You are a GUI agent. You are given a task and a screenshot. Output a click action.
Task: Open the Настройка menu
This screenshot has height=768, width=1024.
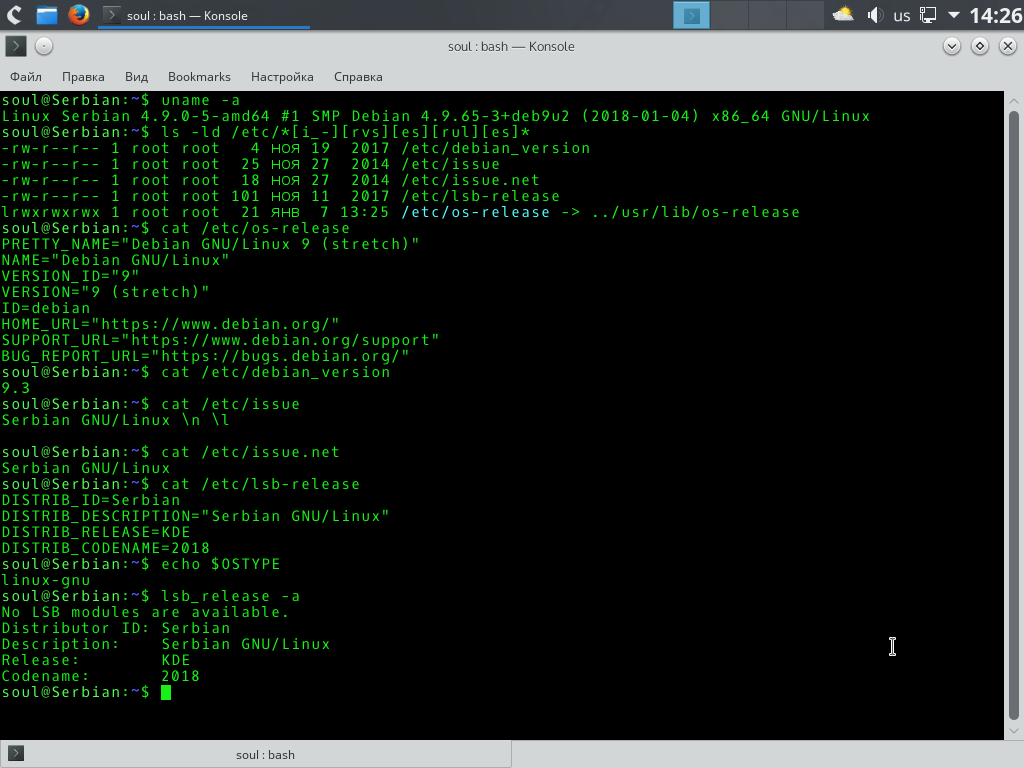(x=282, y=77)
